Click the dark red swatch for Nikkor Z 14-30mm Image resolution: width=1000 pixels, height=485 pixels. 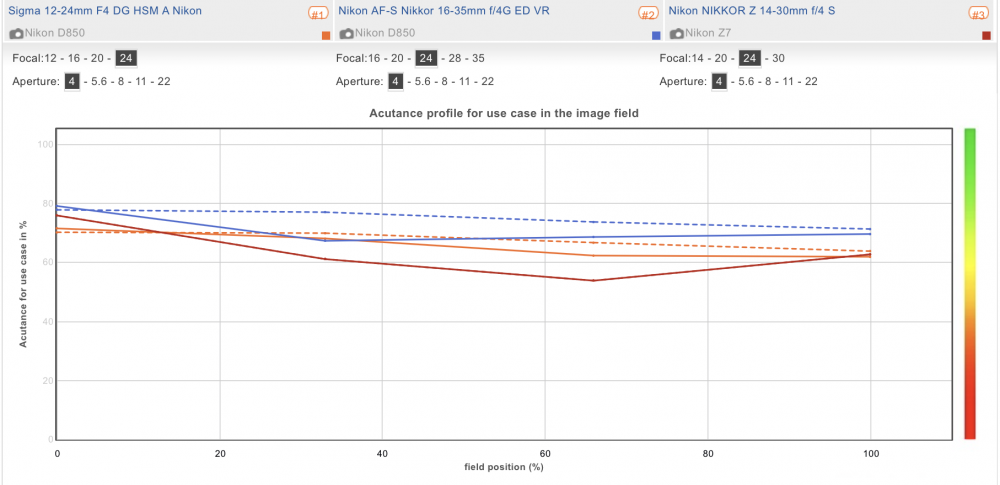tap(987, 36)
